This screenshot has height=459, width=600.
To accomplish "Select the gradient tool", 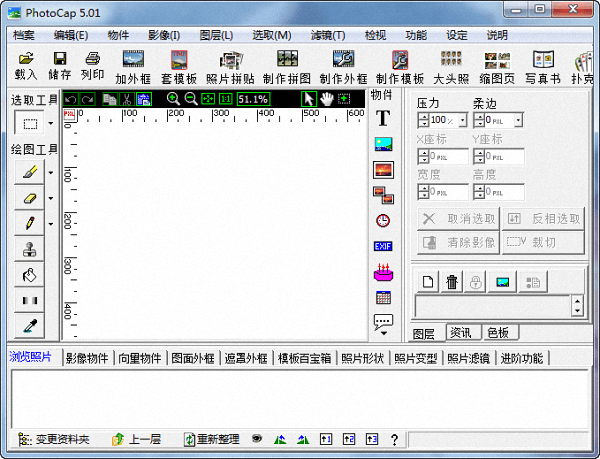I will click(29, 301).
